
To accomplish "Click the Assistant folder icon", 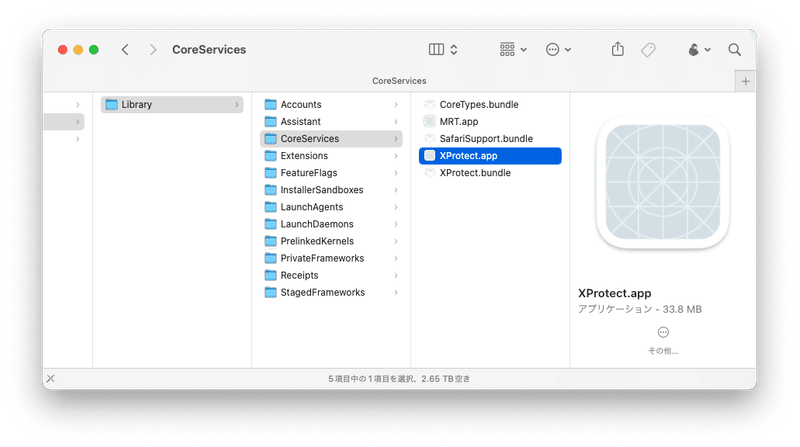I will [270, 121].
